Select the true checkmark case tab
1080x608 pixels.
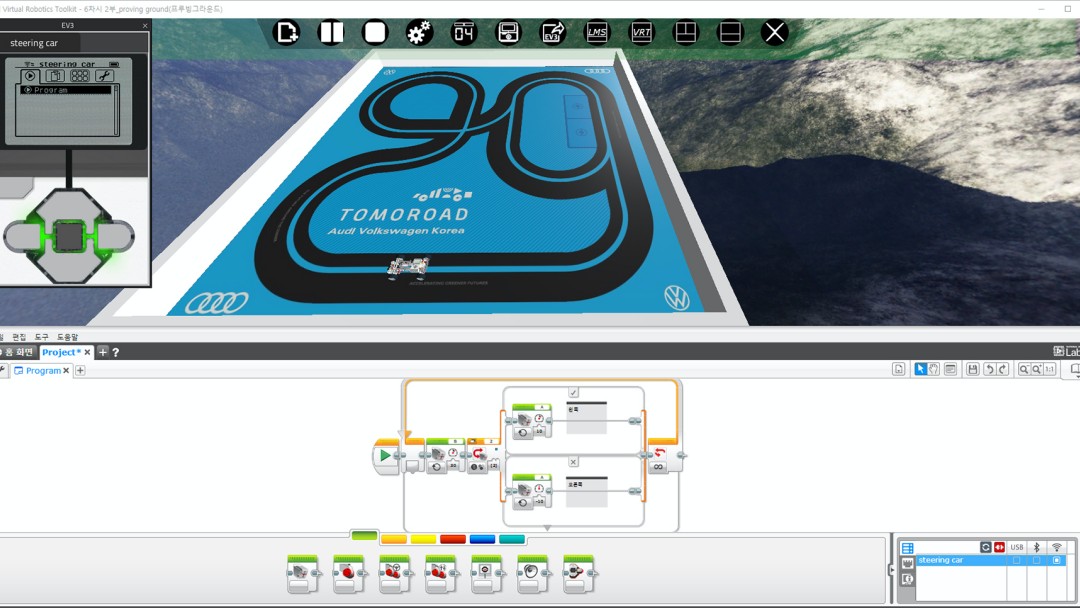pos(573,392)
